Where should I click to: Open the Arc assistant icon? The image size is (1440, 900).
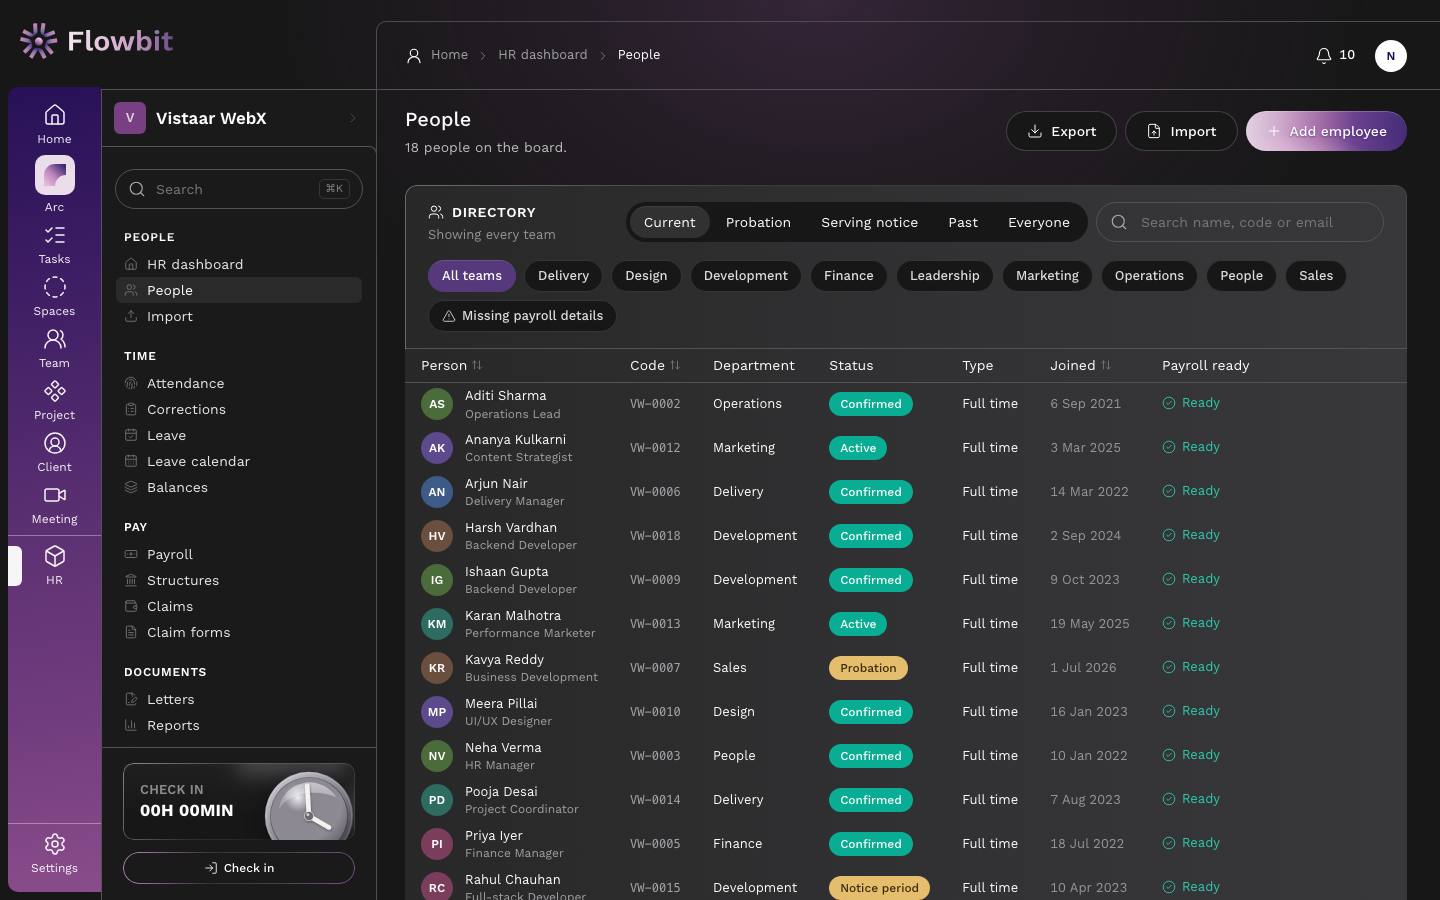coord(54,176)
